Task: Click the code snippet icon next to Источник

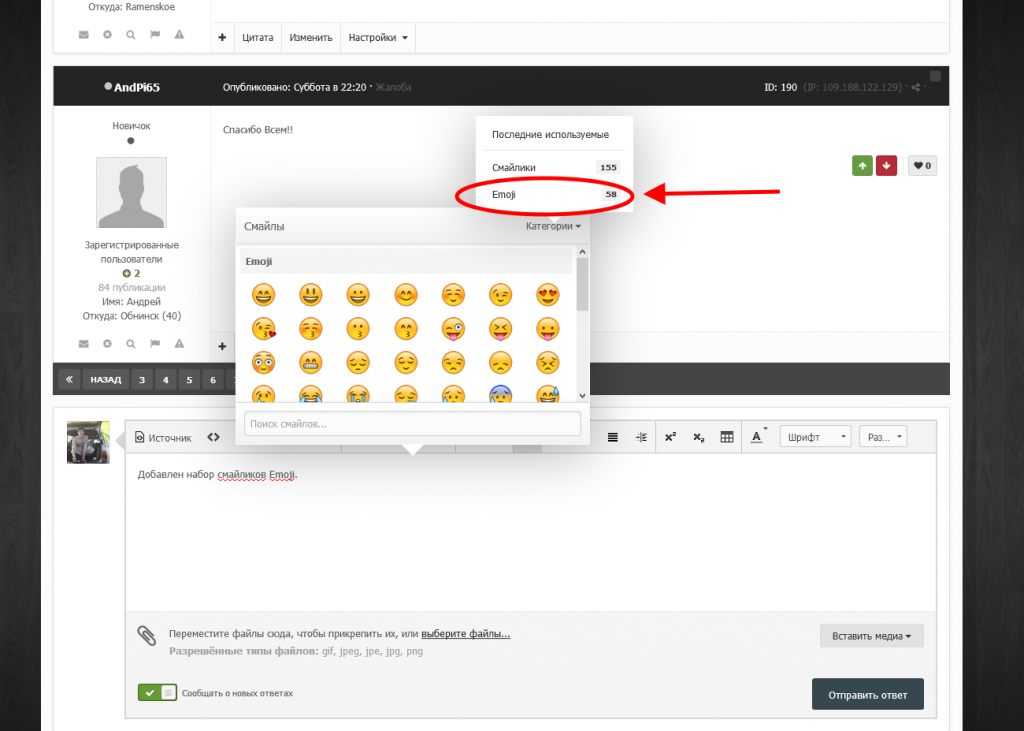Action: pos(213,437)
